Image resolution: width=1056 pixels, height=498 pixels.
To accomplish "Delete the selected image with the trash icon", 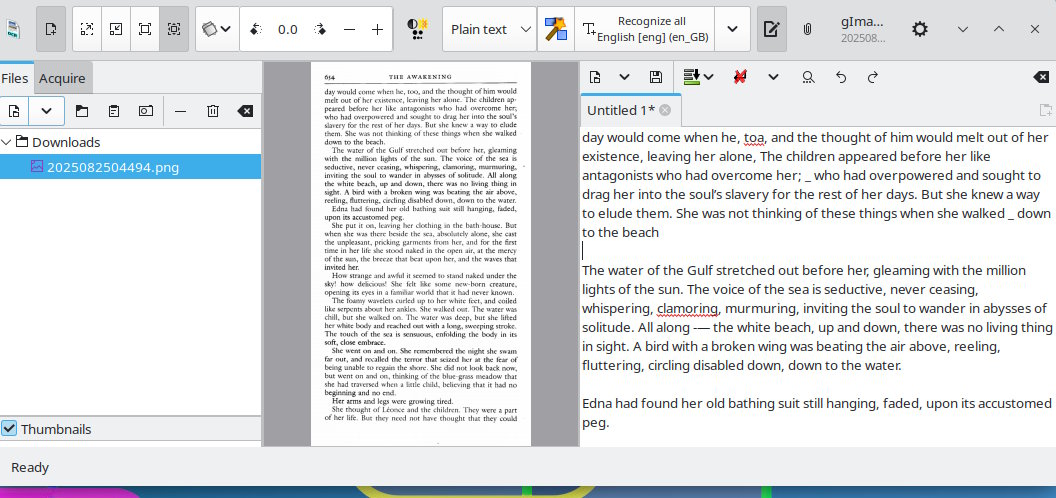I will (213, 111).
